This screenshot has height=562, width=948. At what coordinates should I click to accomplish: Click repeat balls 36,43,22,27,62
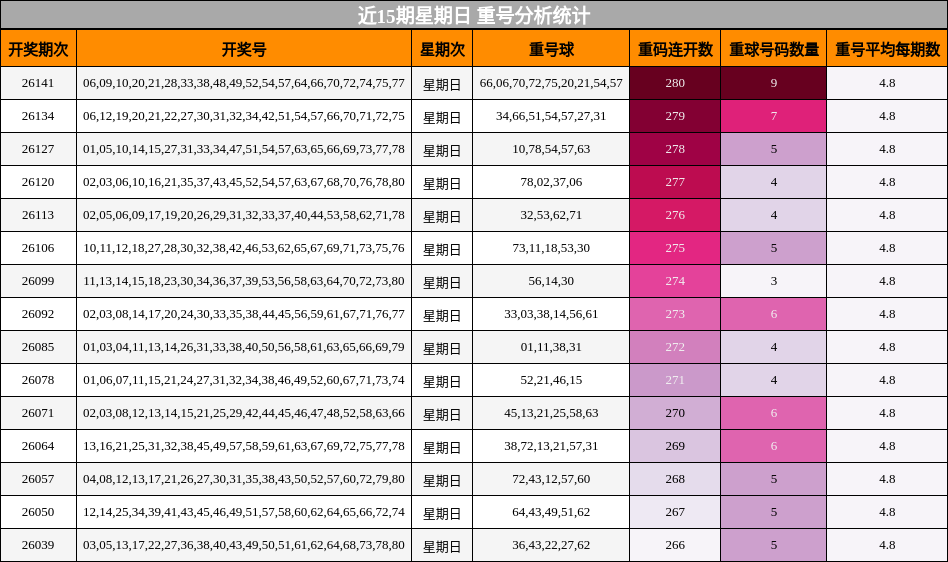[x=551, y=545]
